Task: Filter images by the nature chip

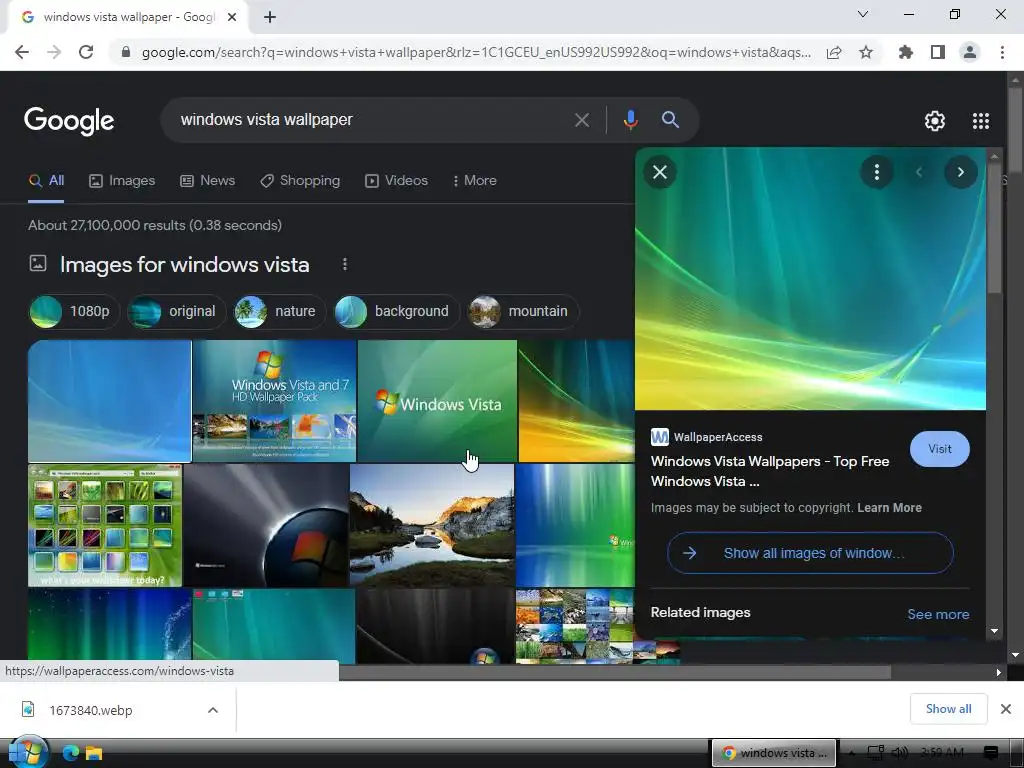Action: (280, 312)
